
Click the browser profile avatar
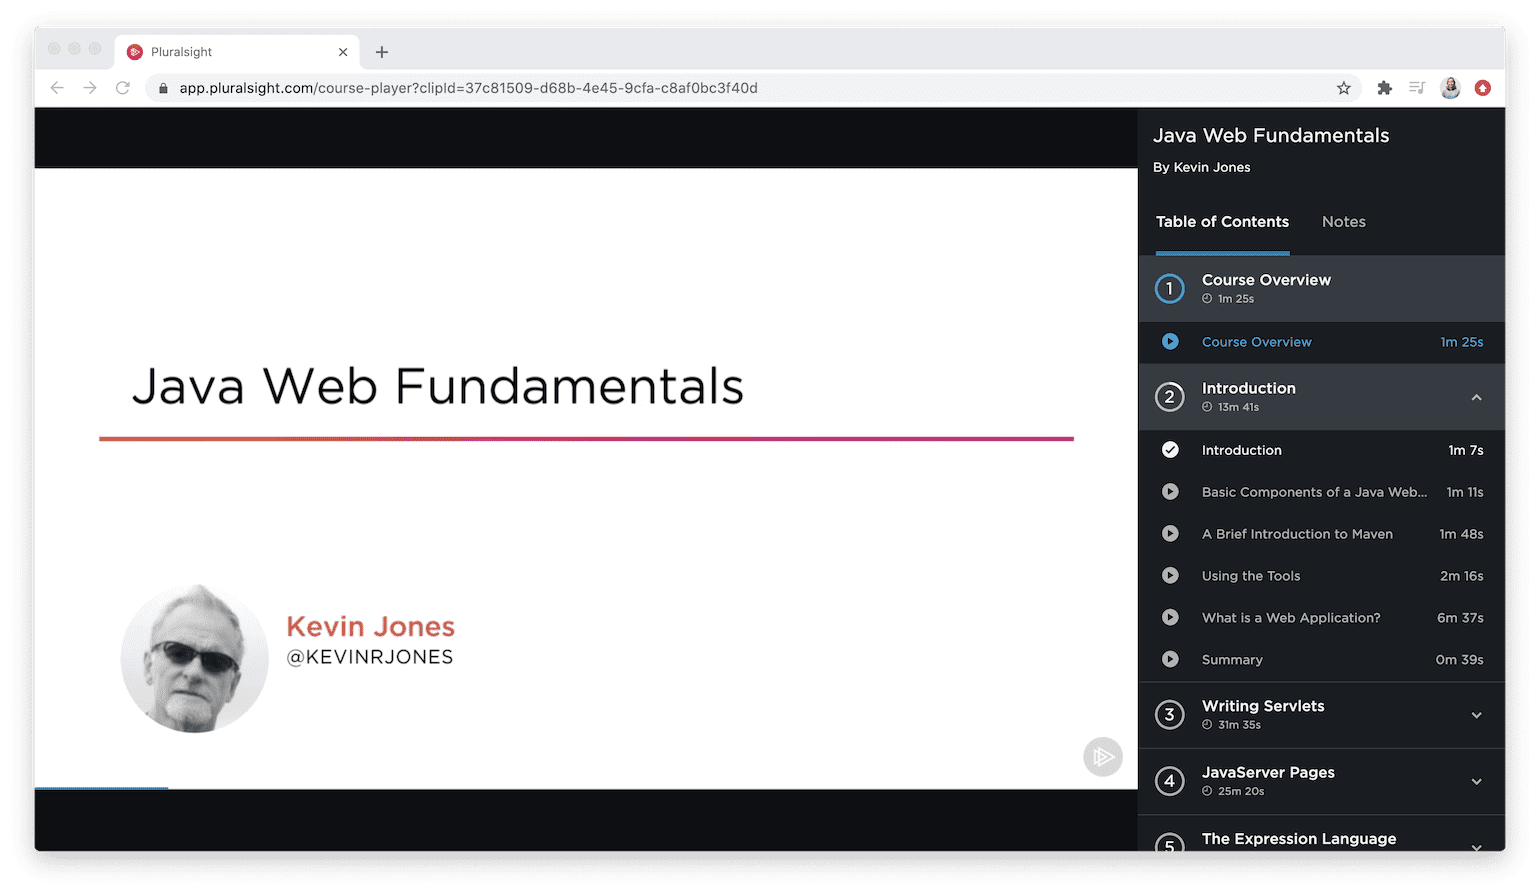click(x=1450, y=88)
